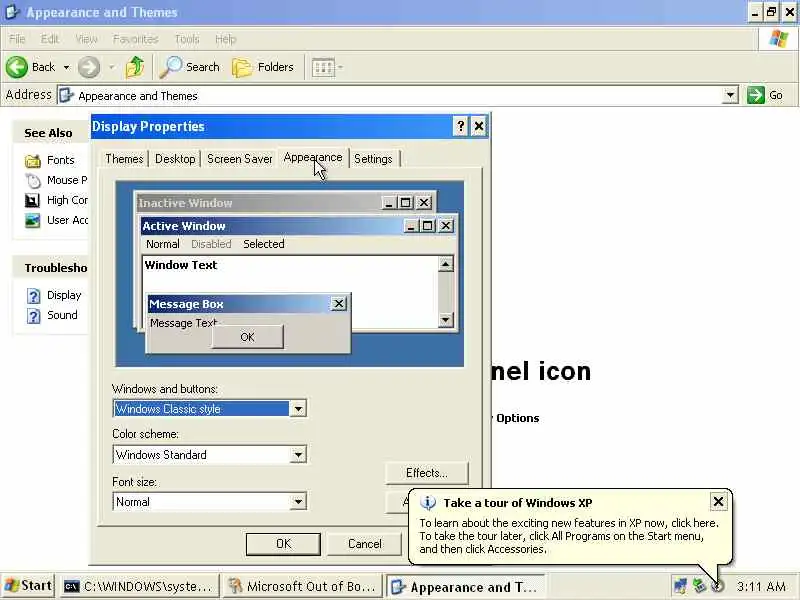Screen dimensions: 800x600
Task: Open the Tools menu
Action: pyautogui.click(x=187, y=39)
